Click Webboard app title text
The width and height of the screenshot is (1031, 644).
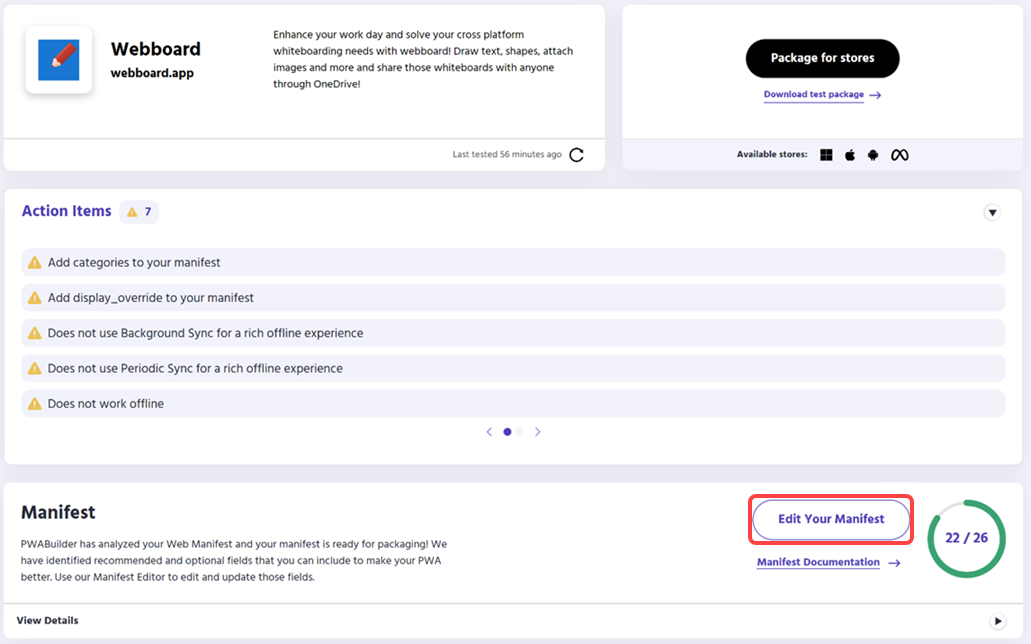tap(156, 49)
